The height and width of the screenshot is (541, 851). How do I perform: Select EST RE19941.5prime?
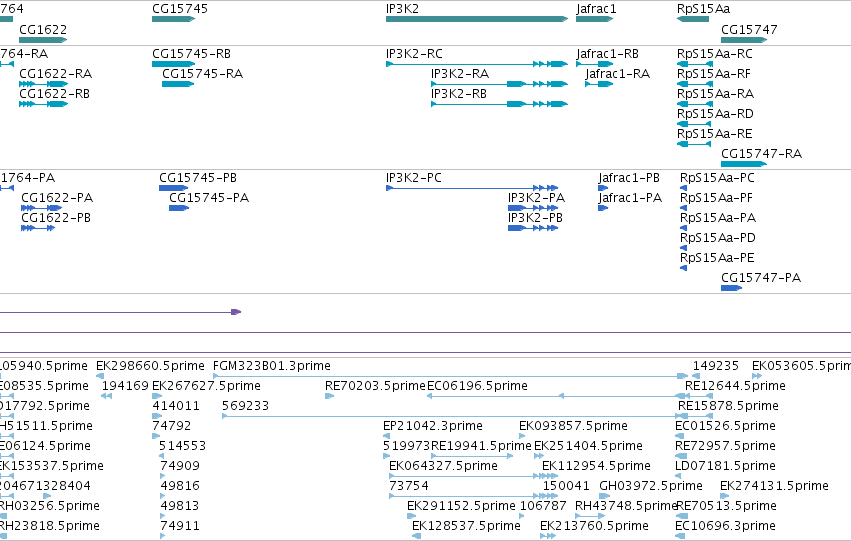481,447
